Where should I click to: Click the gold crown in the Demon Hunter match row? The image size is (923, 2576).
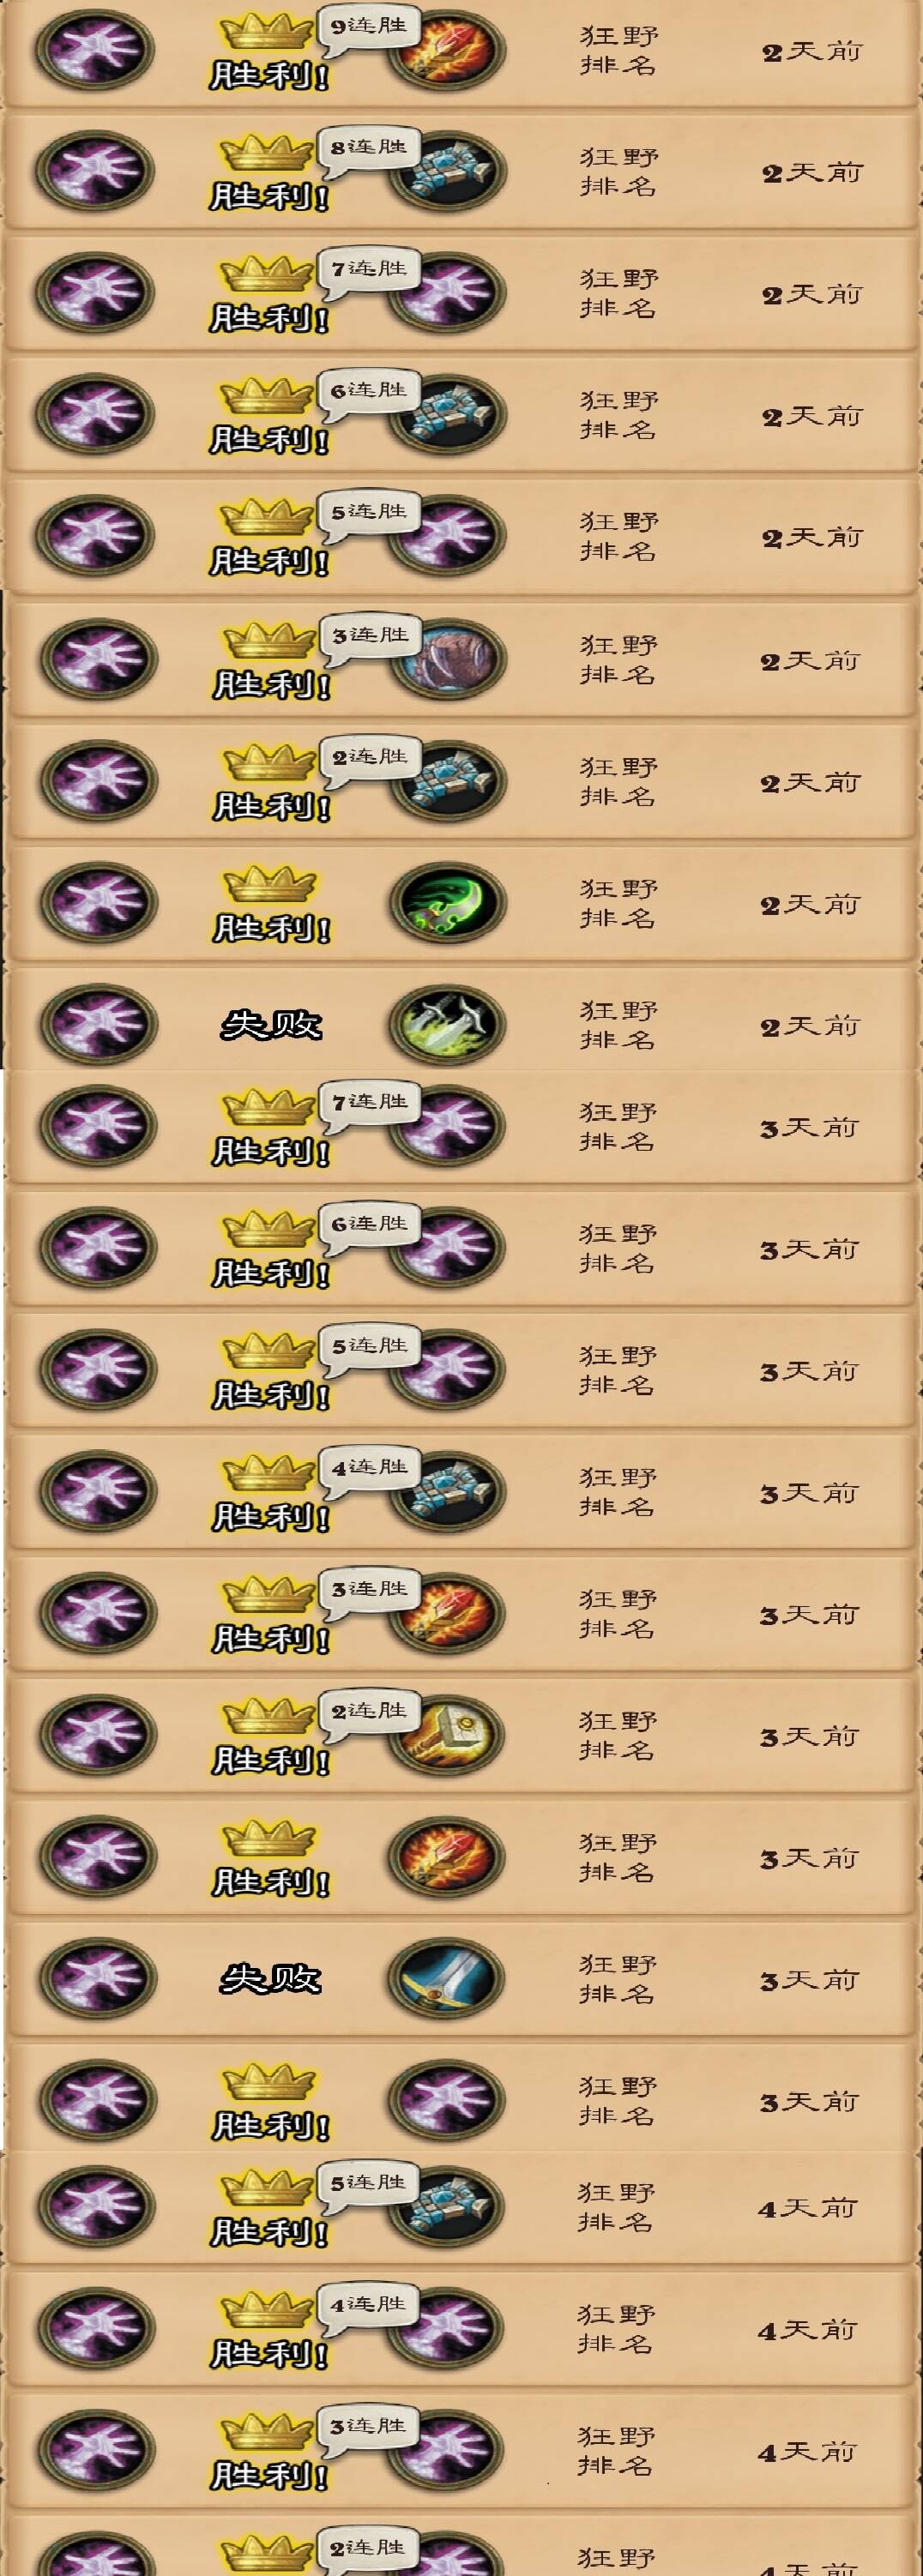tap(269, 884)
